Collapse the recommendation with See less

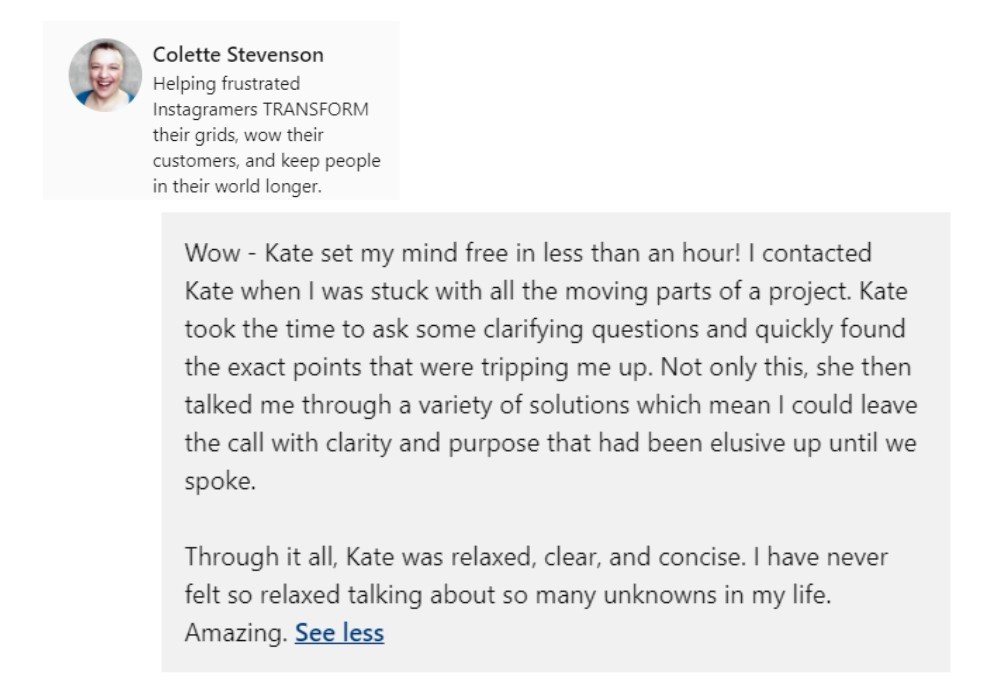tap(339, 632)
